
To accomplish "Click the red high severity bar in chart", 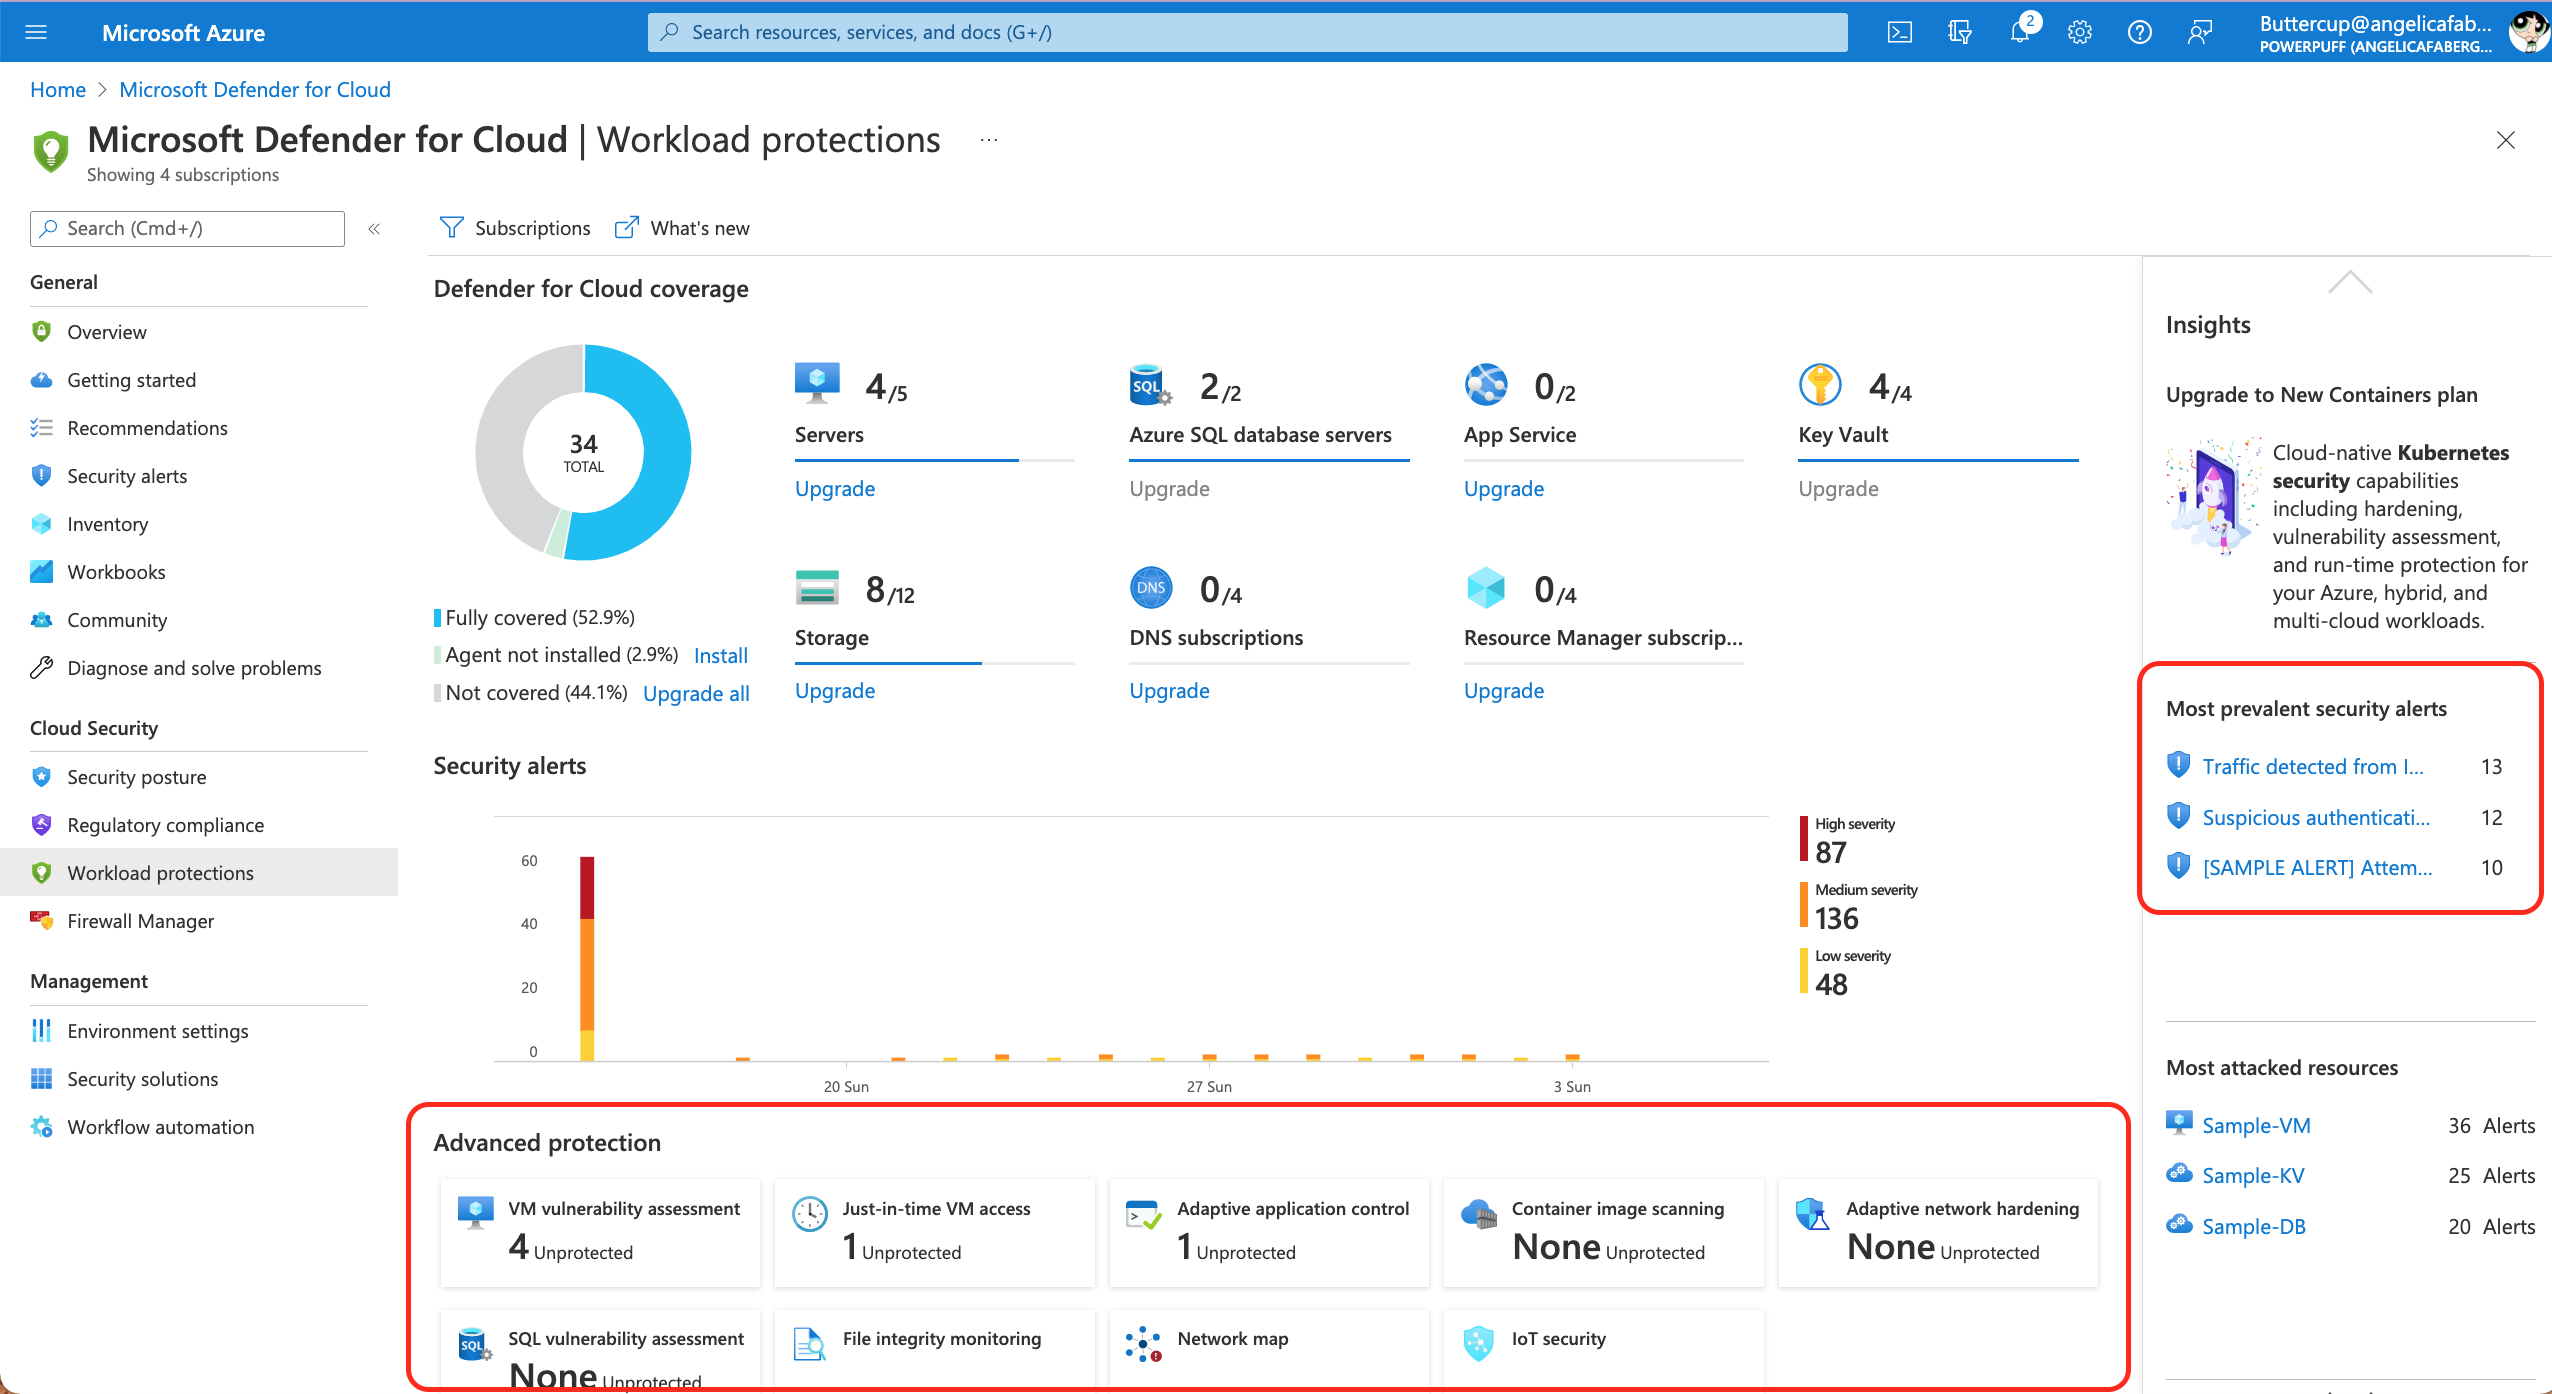I will [587, 888].
